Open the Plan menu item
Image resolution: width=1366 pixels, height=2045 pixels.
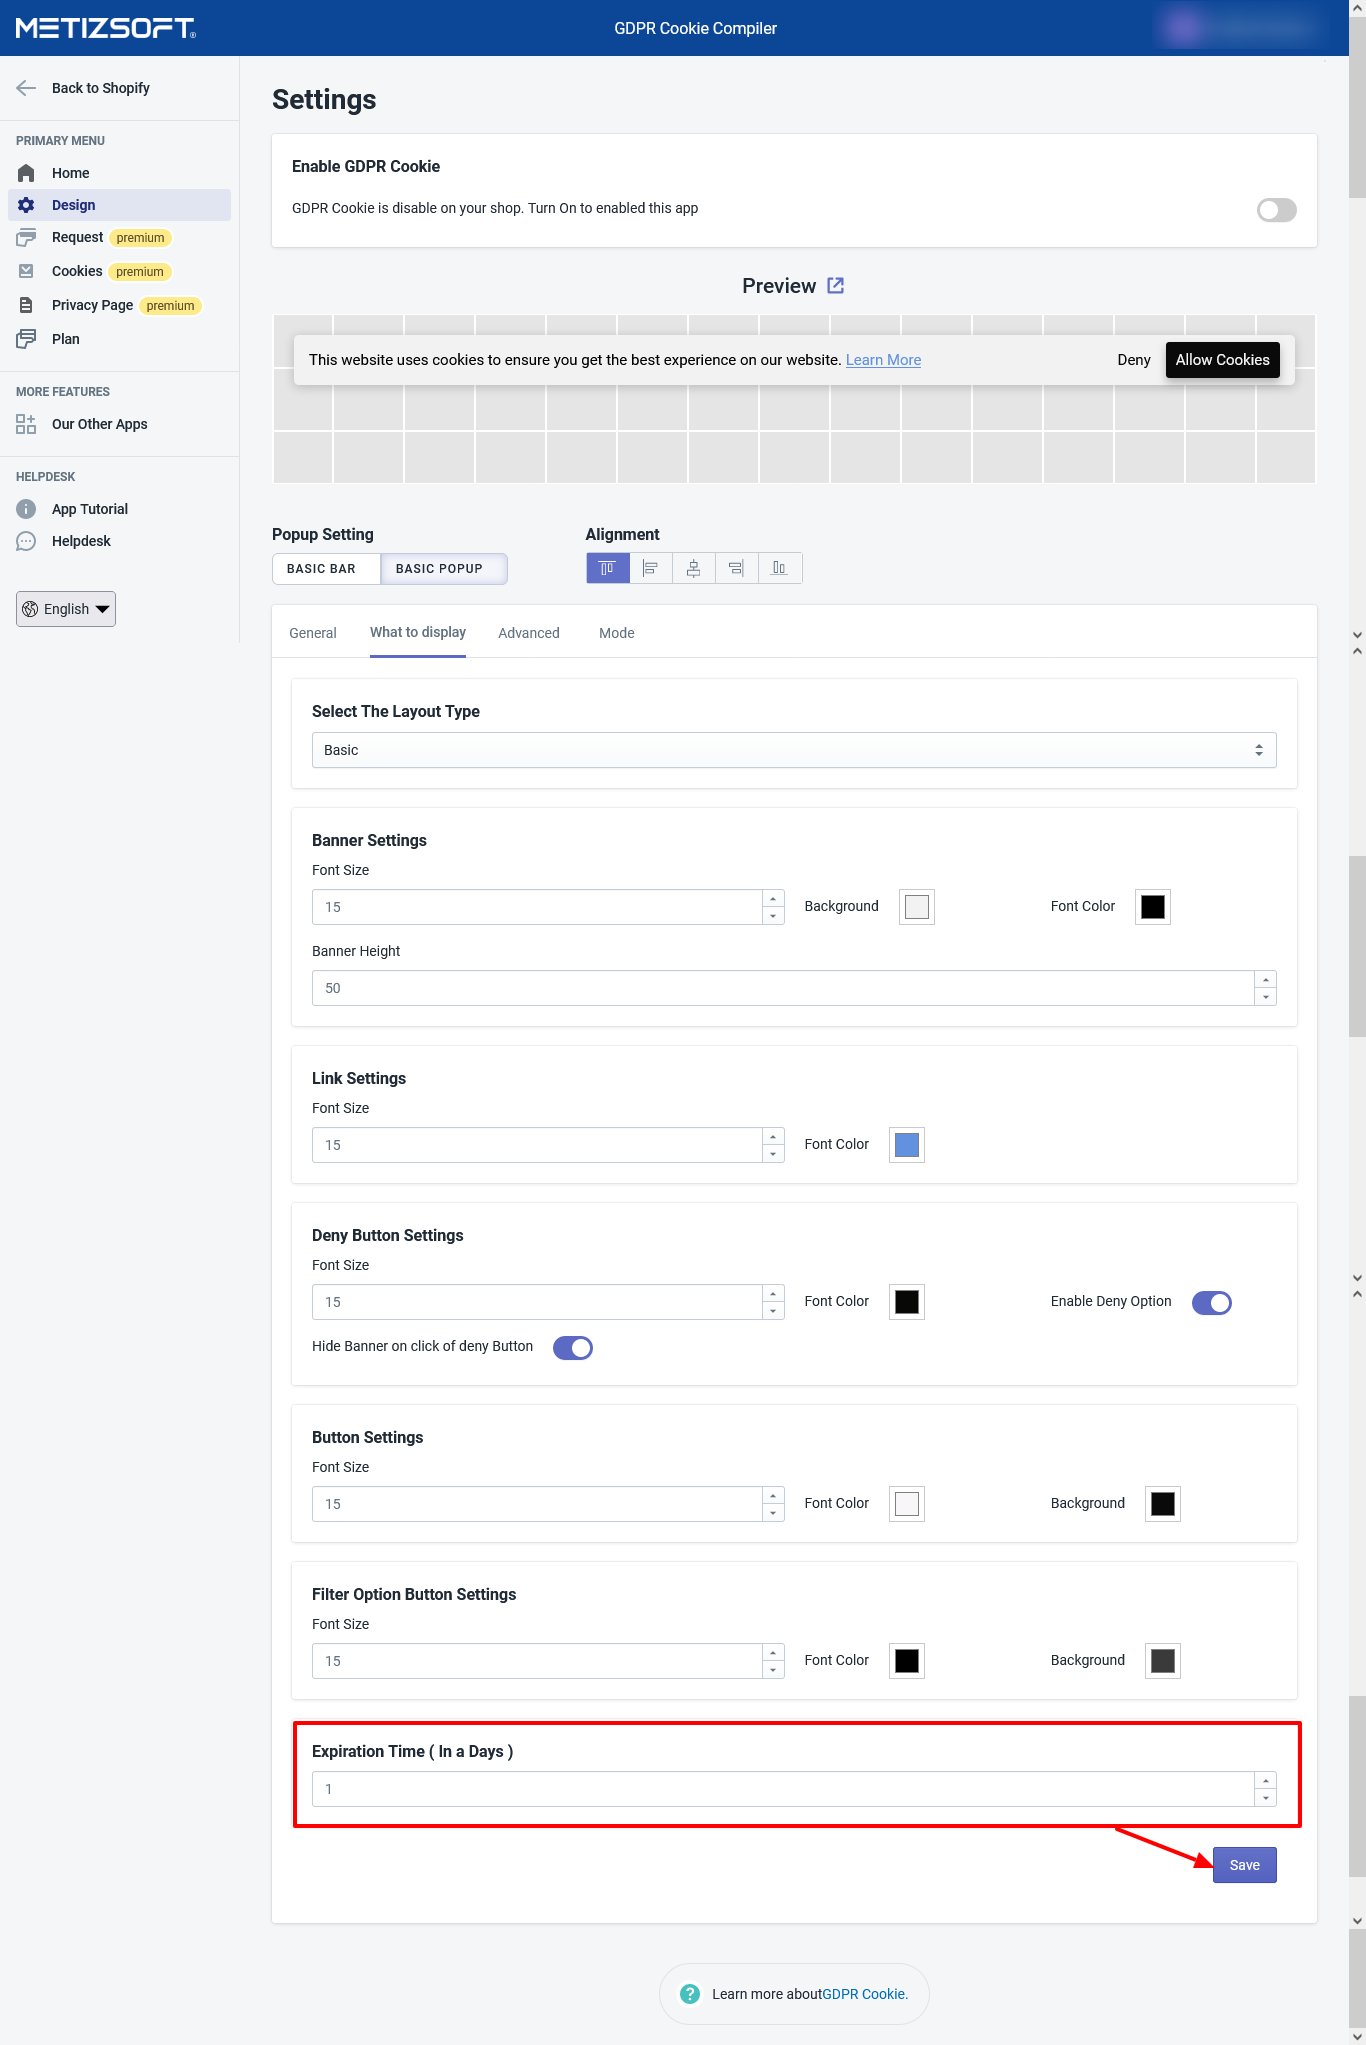coord(66,339)
